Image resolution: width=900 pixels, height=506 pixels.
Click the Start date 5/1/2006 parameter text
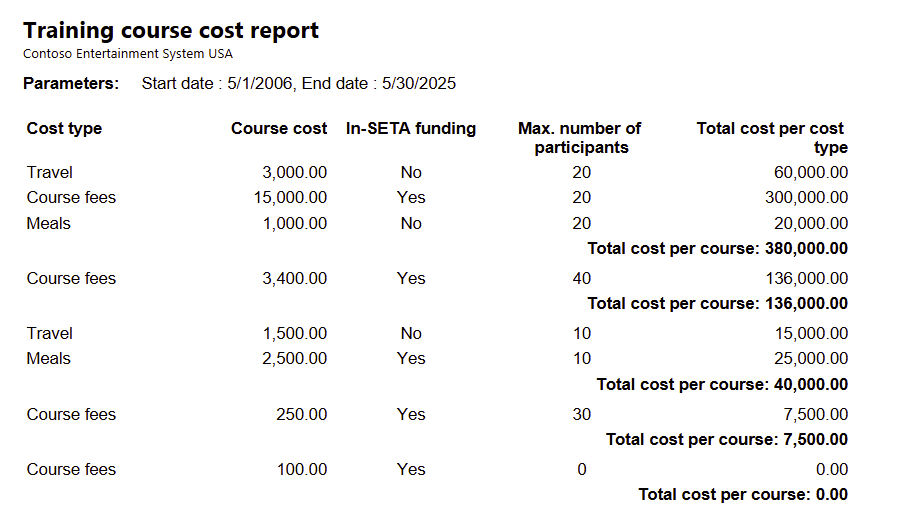[217, 84]
